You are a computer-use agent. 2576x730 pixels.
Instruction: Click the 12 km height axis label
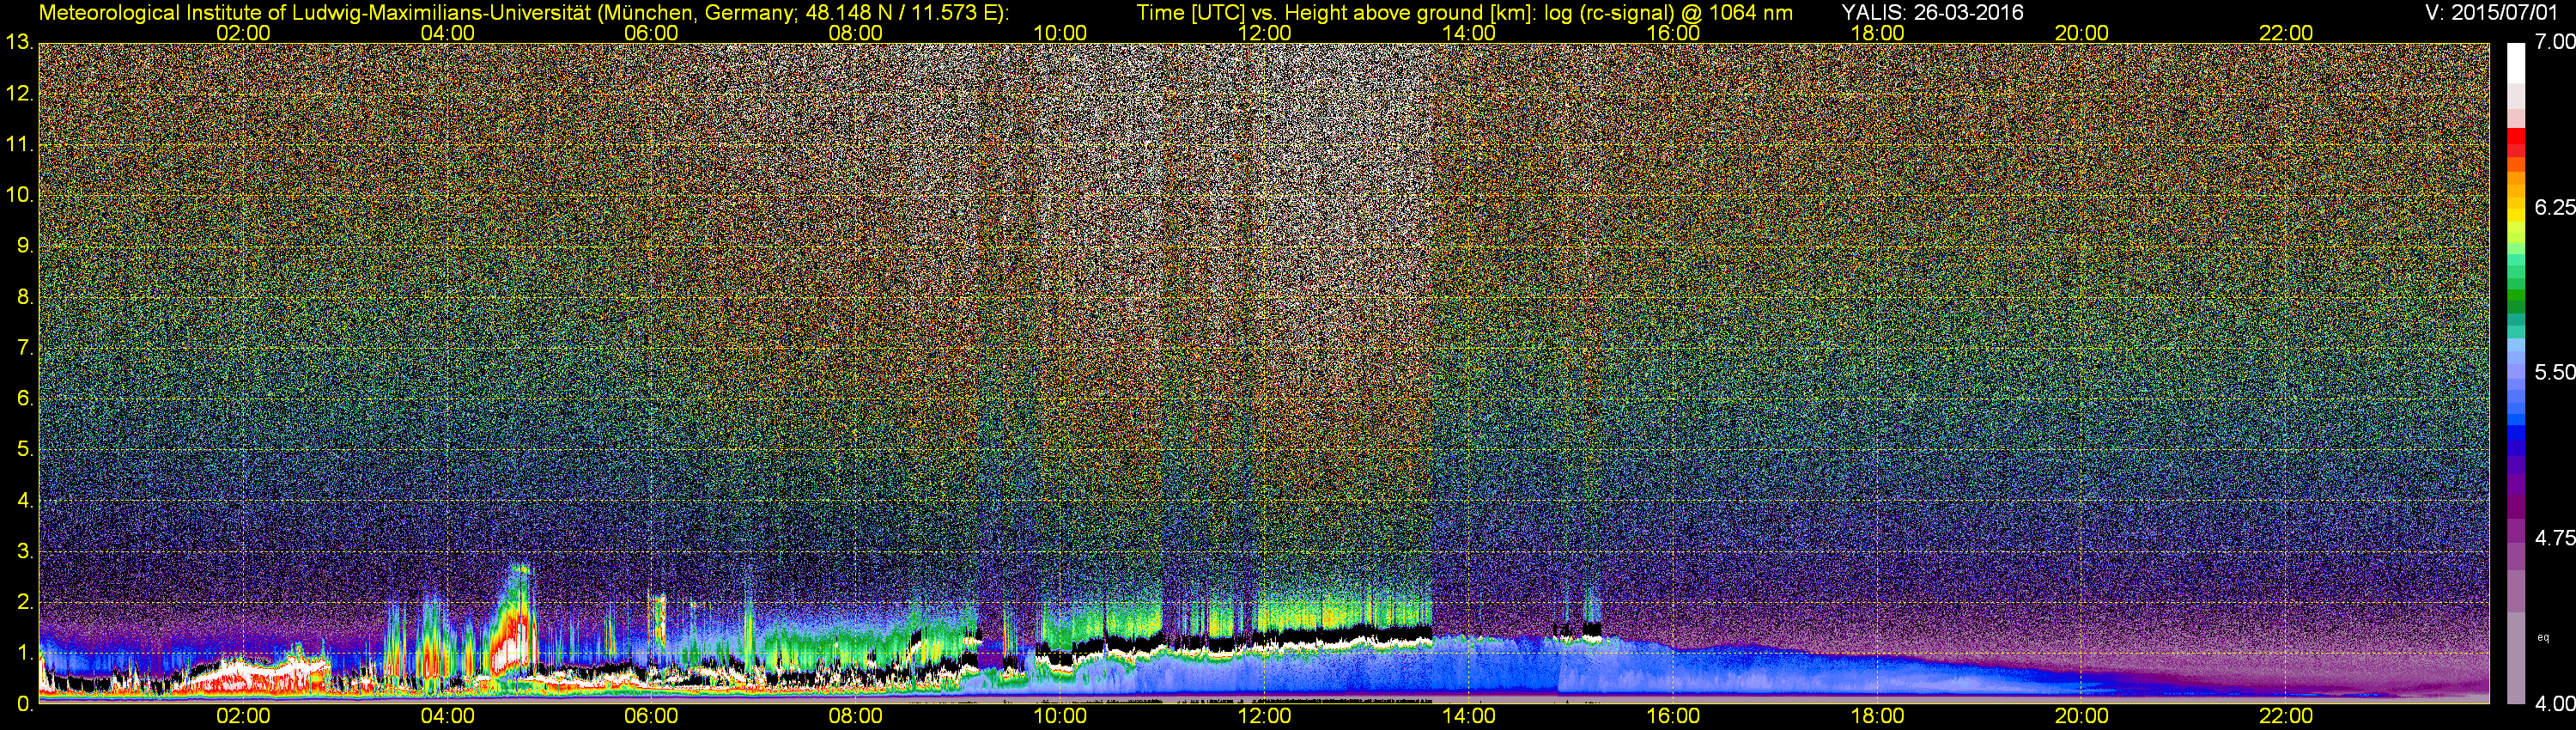(19, 94)
